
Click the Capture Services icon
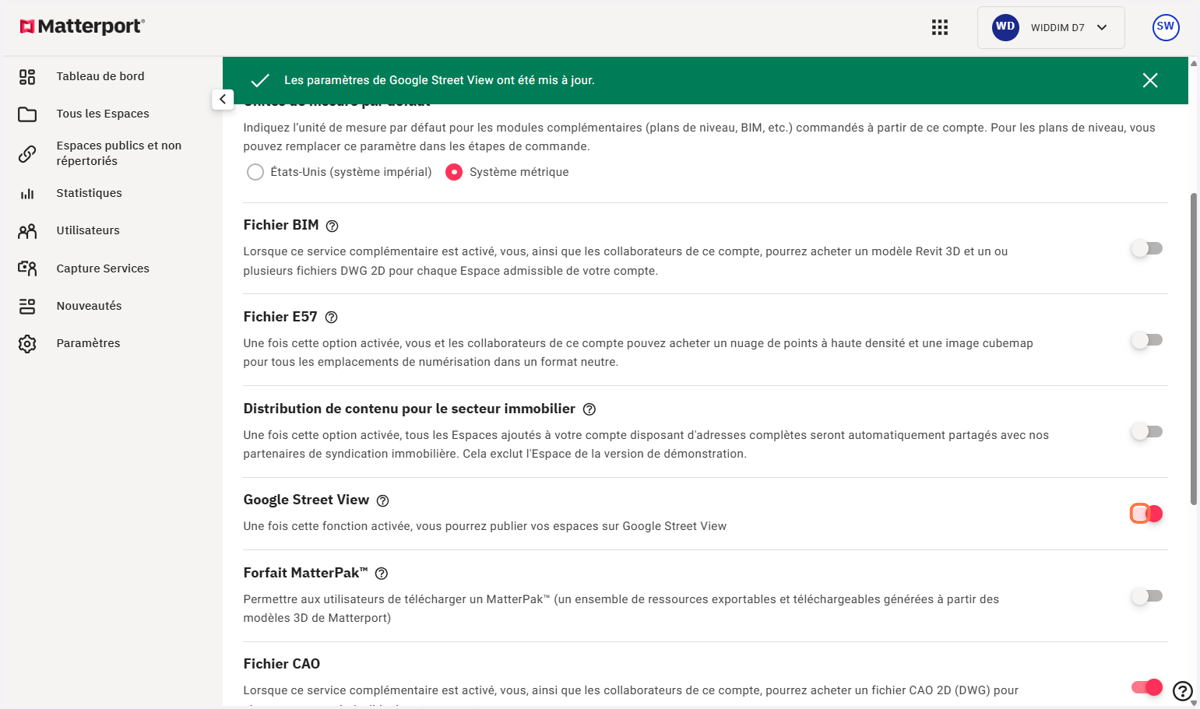pyautogui.click(x=27, y=268)
